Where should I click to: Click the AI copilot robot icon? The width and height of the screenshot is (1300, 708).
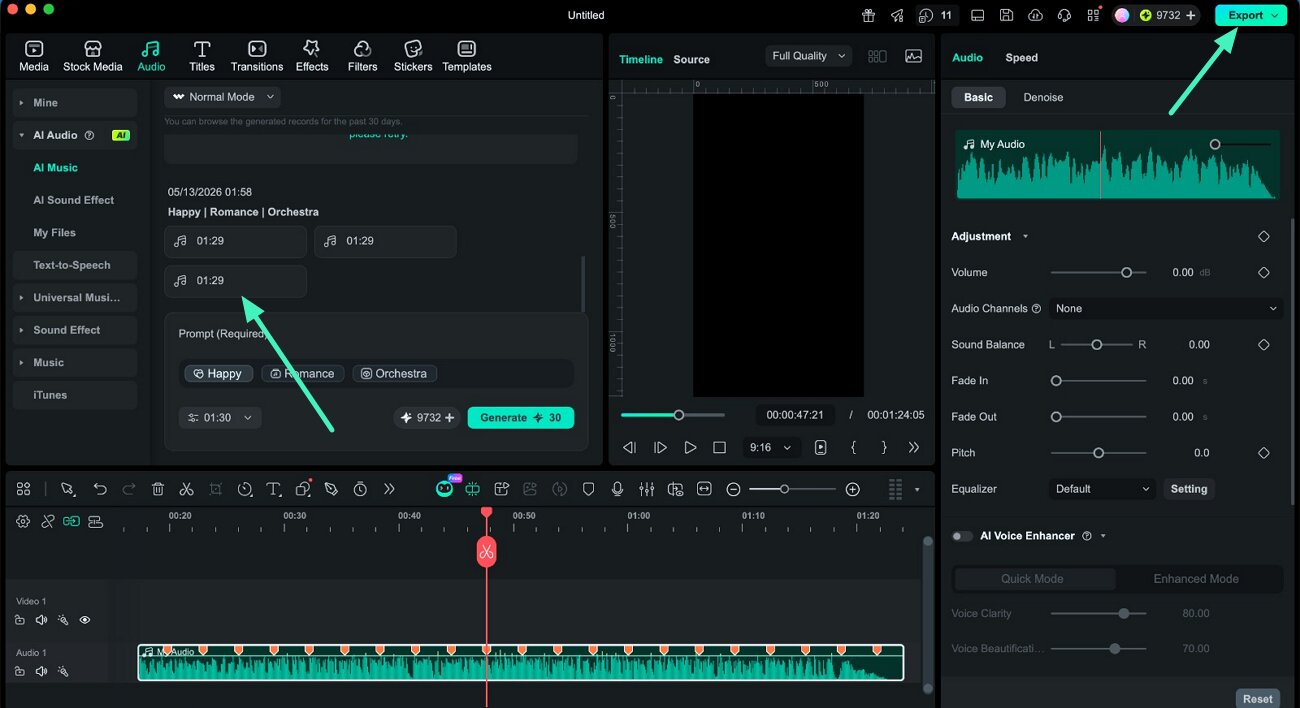[x=445, y=488]
